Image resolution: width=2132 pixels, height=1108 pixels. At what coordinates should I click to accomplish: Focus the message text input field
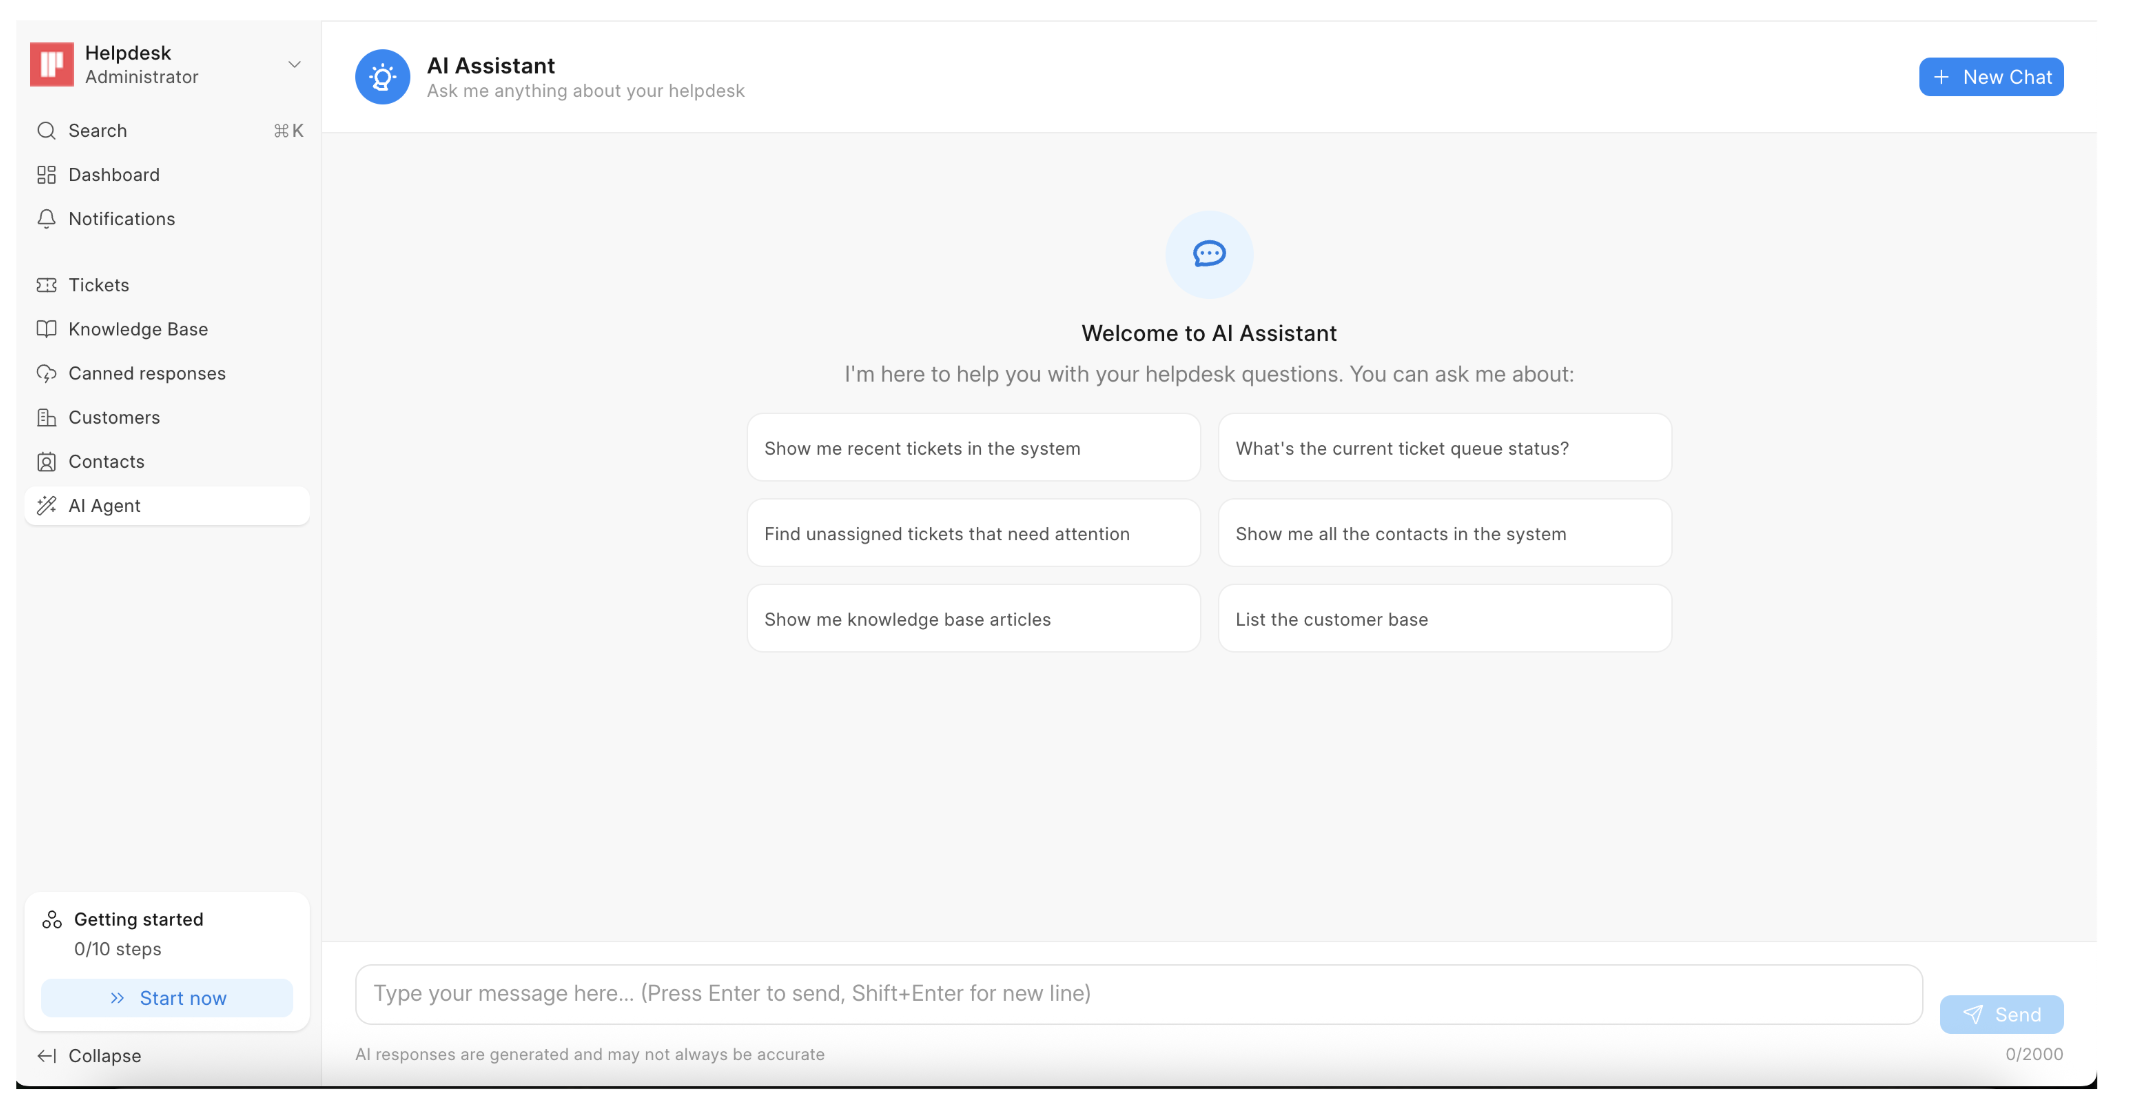pos(1138,994)
